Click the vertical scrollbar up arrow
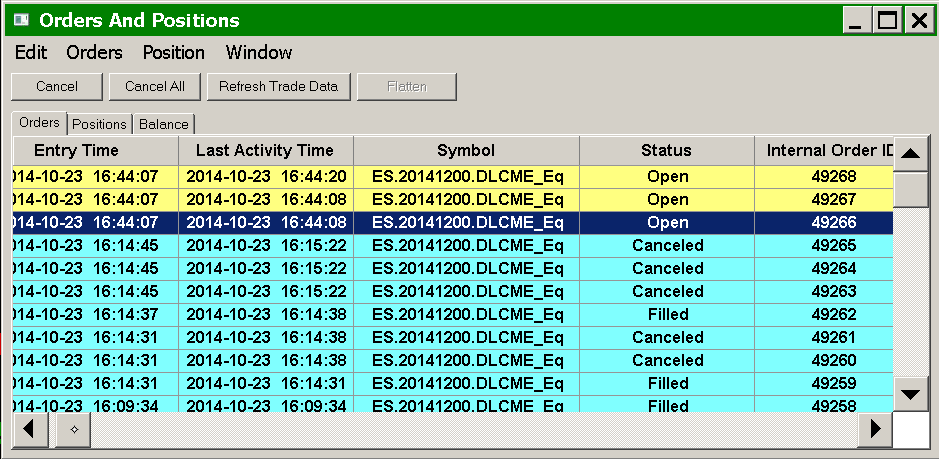This screenshot has height=459, width=939. tap(911, 153)
